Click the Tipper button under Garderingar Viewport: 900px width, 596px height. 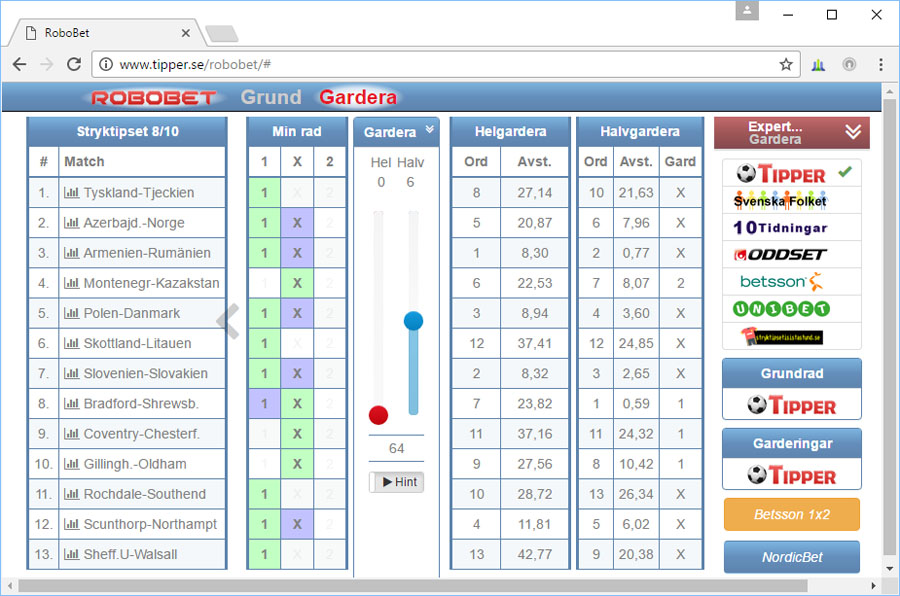(x=792, y=475)
